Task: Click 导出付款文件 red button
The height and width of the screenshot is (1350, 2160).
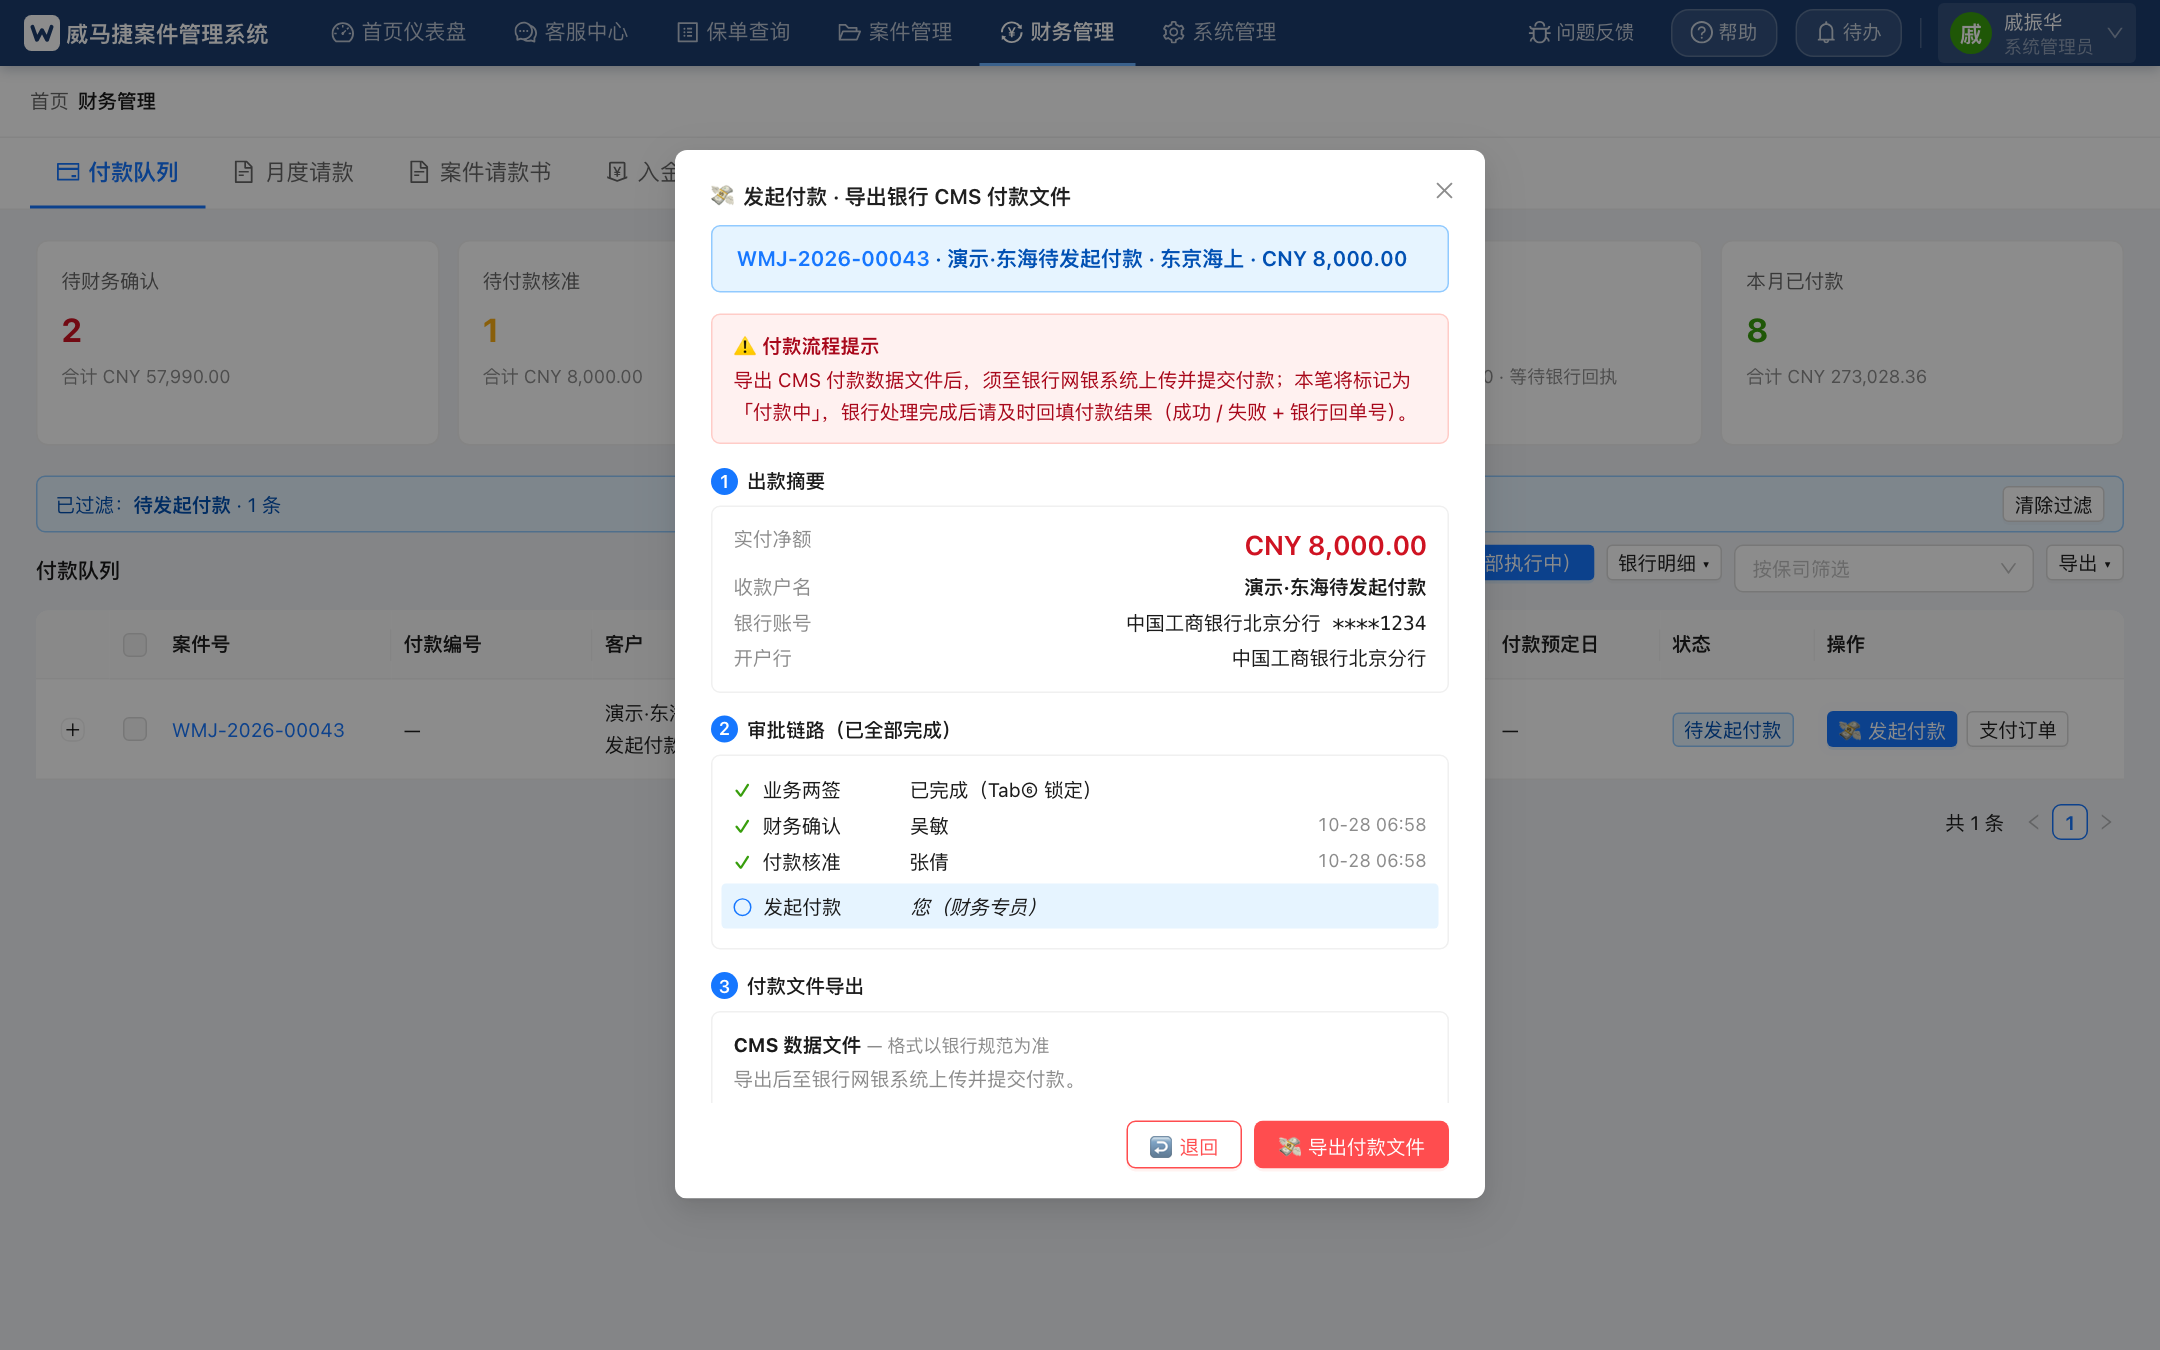Action: click(1351, 1146)
